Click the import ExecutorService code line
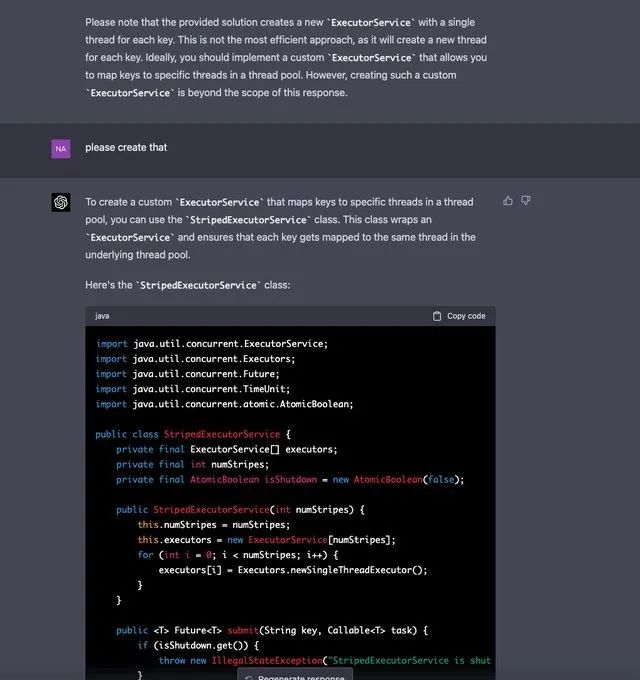640x680 pixels. (x=212, y=344)
